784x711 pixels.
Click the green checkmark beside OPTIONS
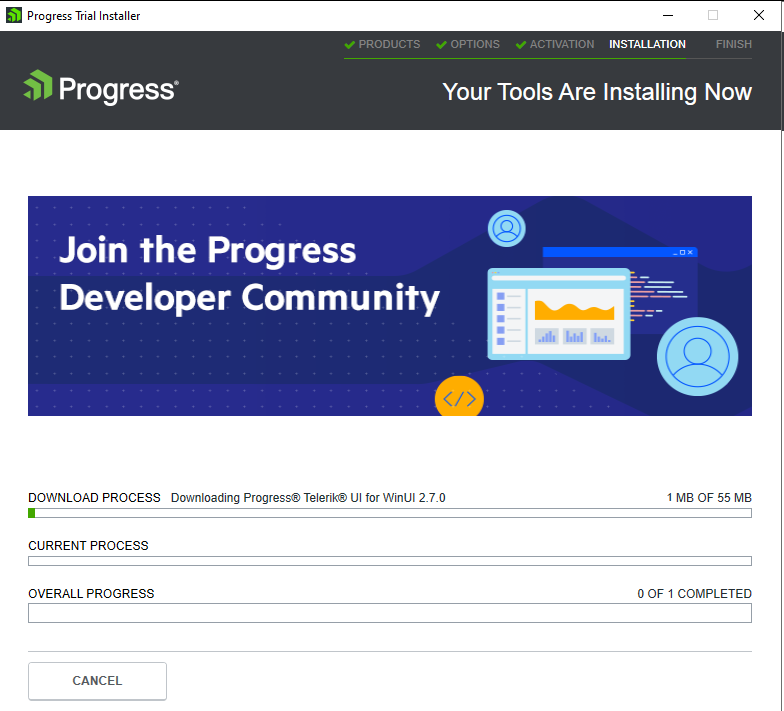441,44
